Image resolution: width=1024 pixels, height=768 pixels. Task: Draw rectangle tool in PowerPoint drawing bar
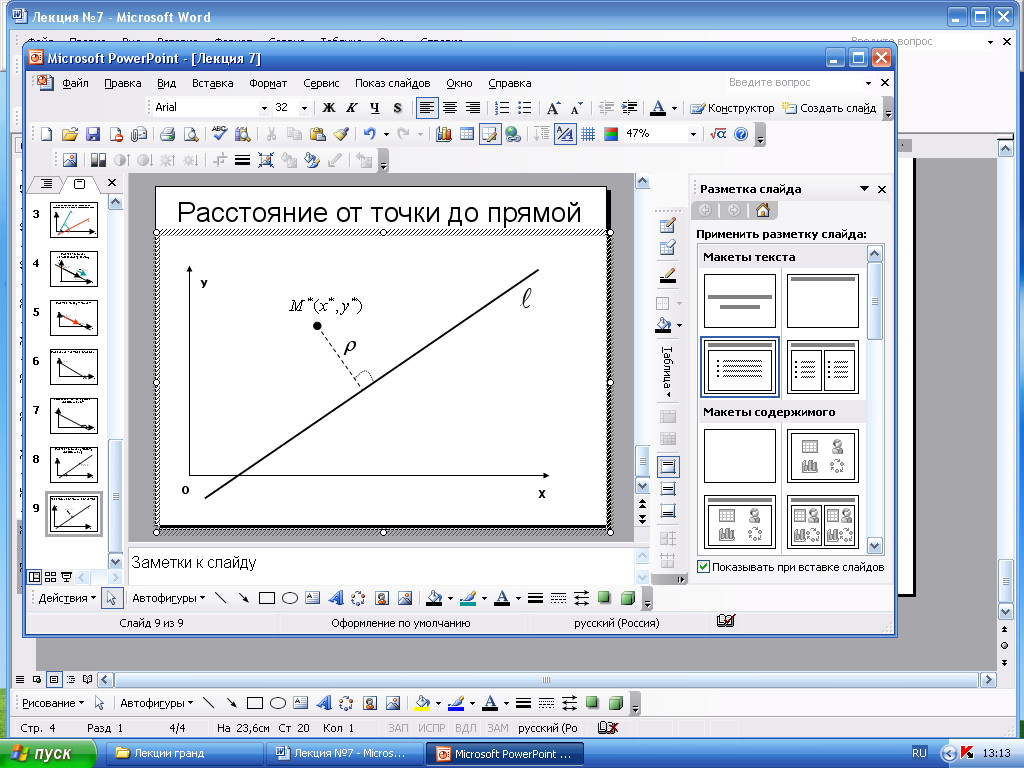tap(266, 598)
